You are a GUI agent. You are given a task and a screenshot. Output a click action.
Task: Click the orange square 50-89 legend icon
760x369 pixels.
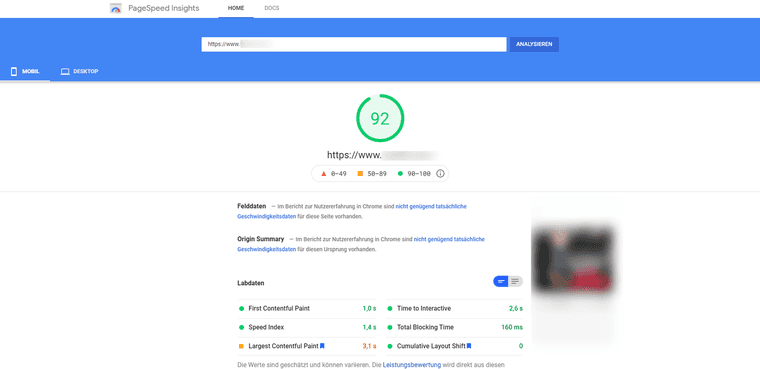pyautogui.click(x=360, y=174)
